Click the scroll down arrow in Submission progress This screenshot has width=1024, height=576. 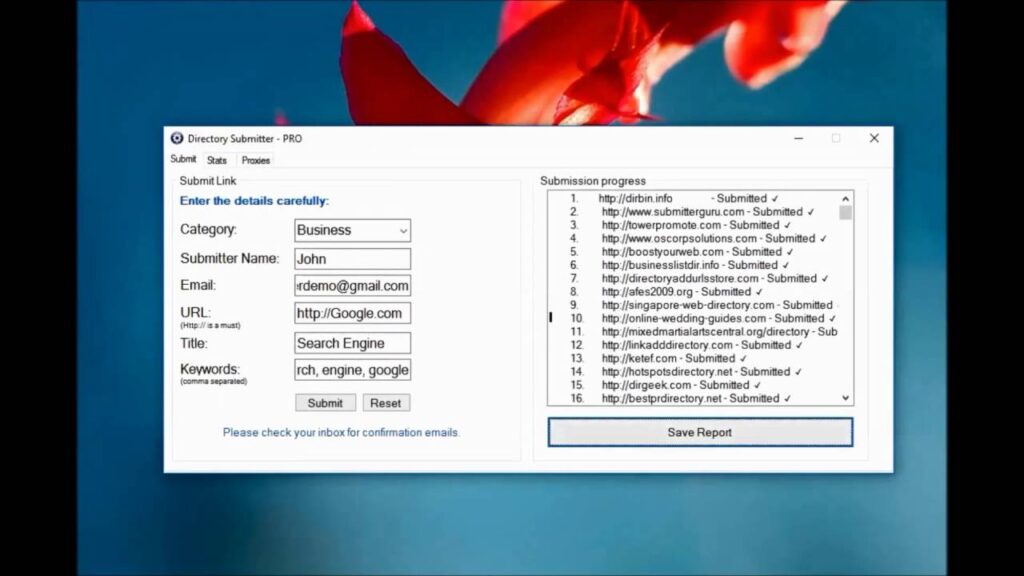(x=846, y=398)
